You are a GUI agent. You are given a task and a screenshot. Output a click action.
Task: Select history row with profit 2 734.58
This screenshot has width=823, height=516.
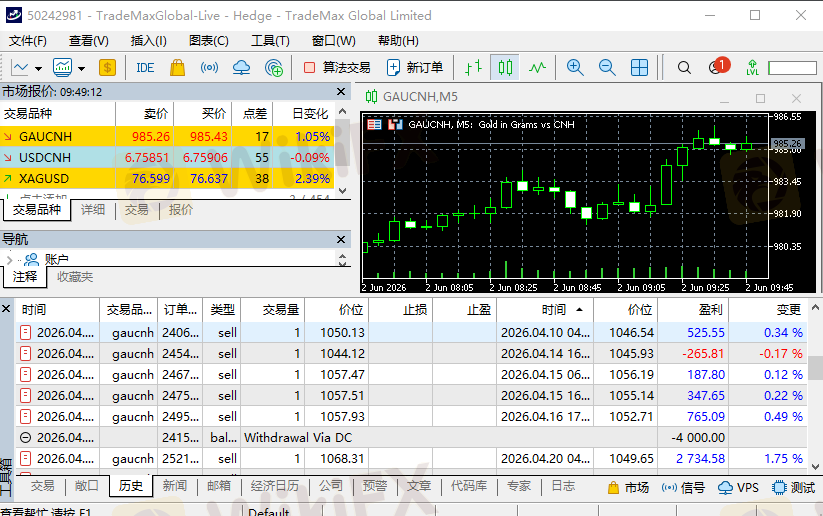[x=411, y=458]
